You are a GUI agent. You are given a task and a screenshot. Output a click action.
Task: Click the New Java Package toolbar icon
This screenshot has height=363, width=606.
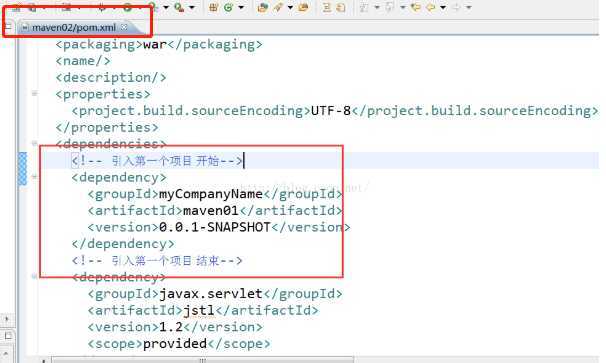(213, 7)
